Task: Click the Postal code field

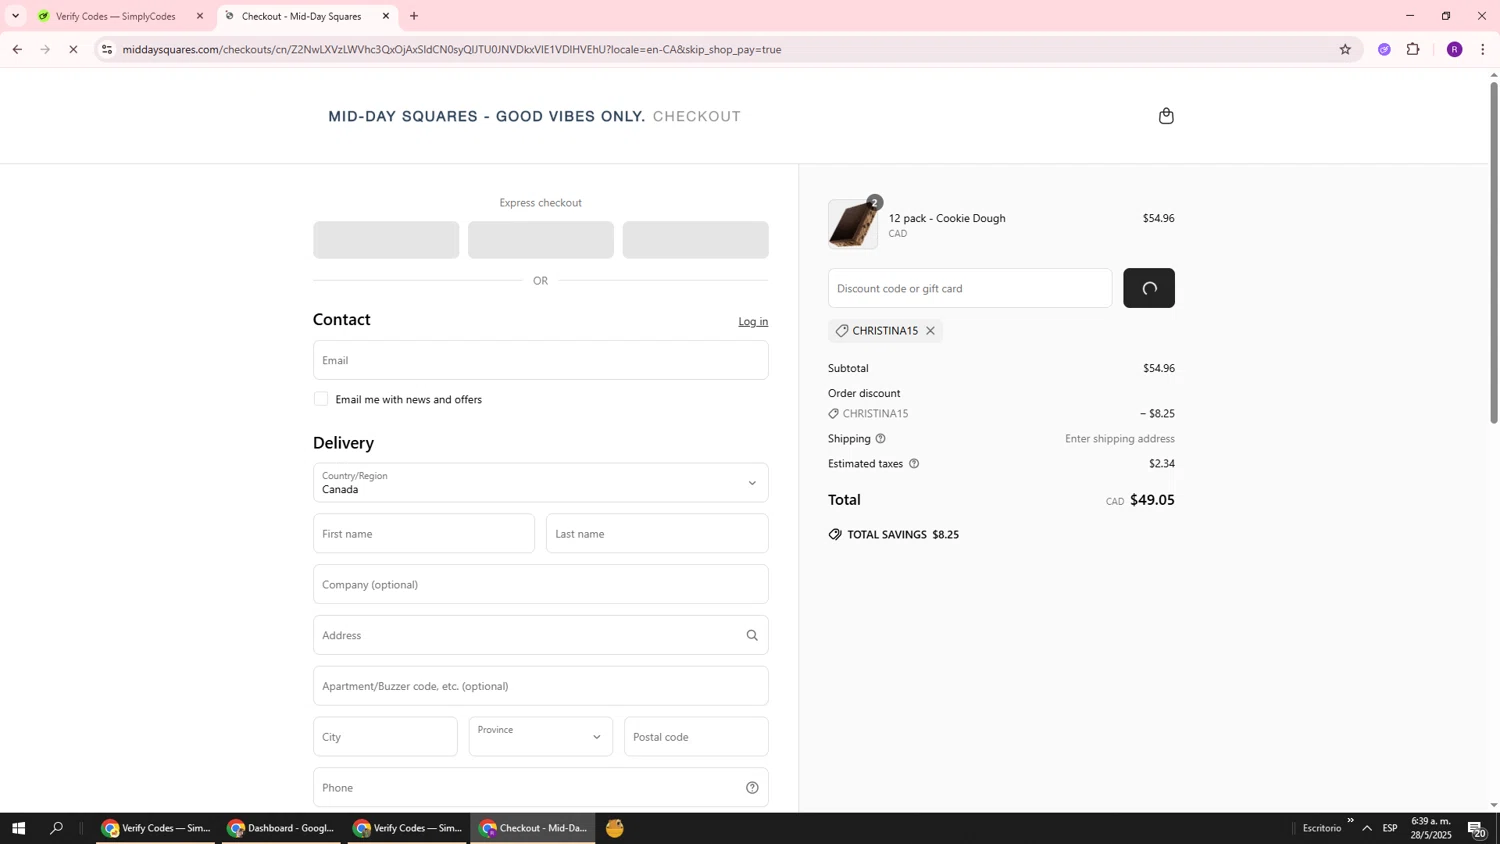Action: tap(696, 737)
